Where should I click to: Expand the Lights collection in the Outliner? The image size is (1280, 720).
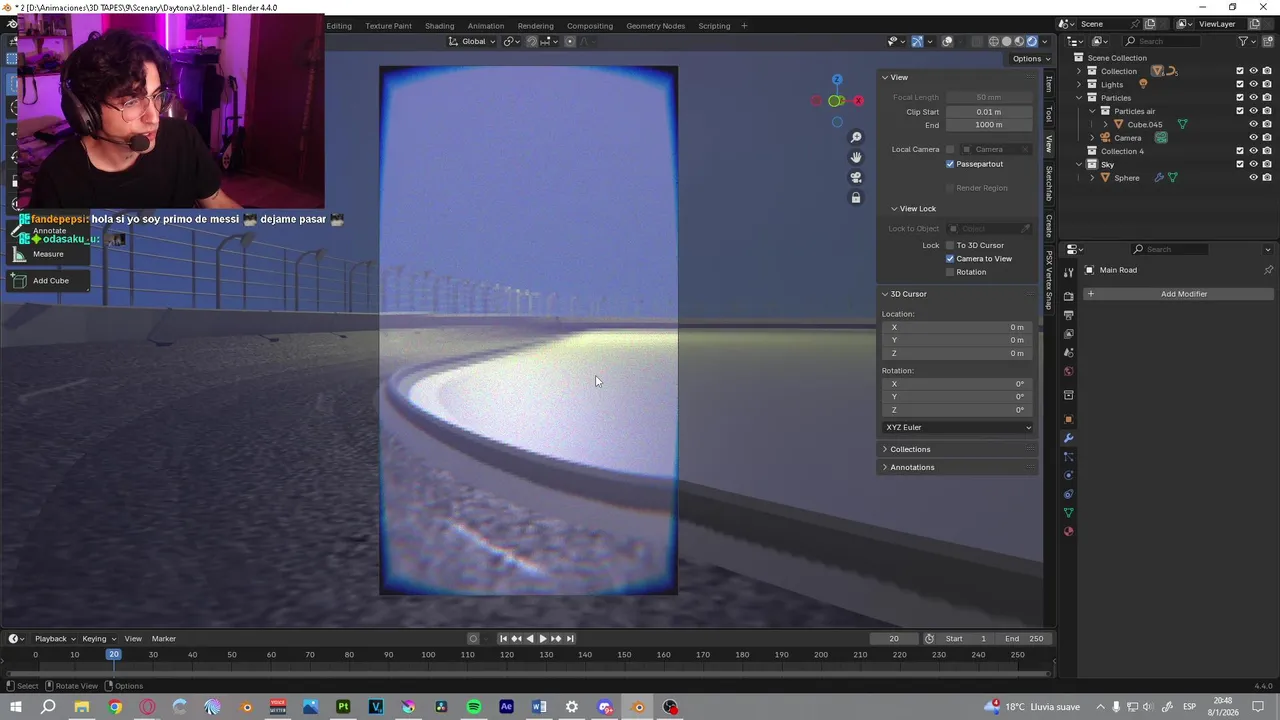(1079, 85)
